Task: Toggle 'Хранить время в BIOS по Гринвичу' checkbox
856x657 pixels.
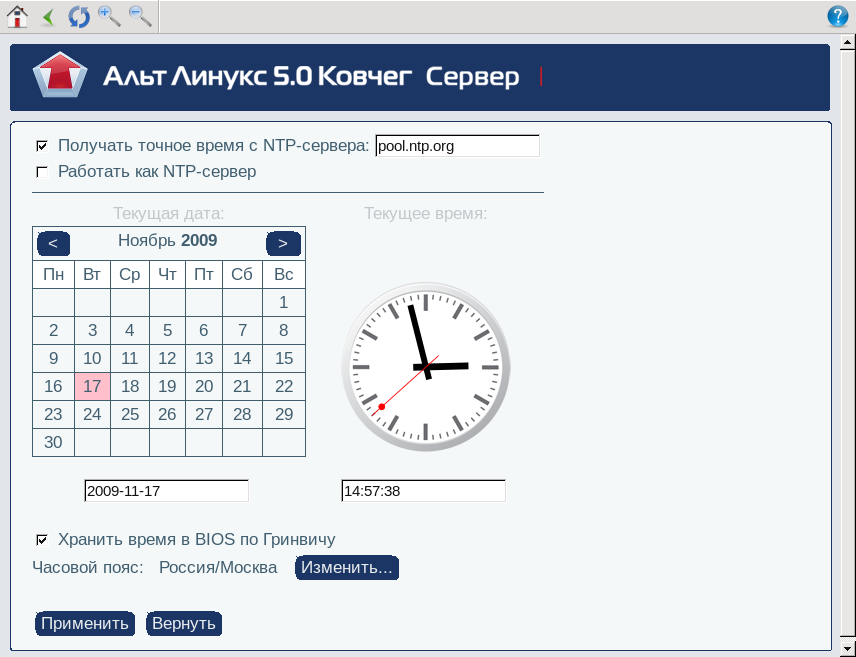Action: coord(42,540)
